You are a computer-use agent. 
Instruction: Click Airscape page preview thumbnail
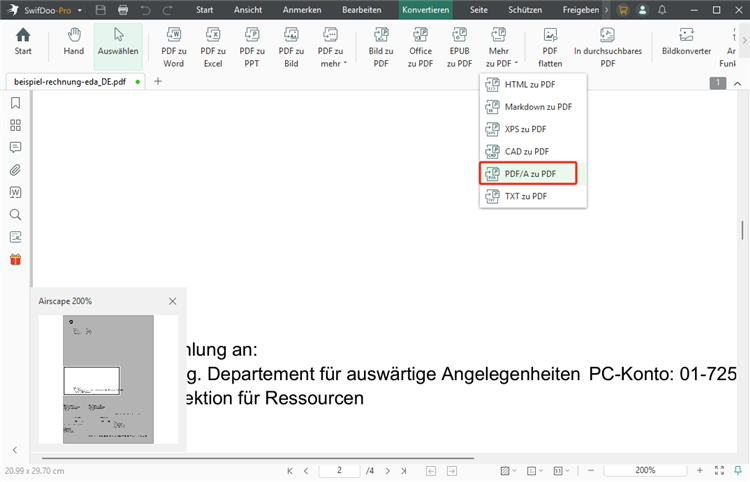(x=109, y=379)
